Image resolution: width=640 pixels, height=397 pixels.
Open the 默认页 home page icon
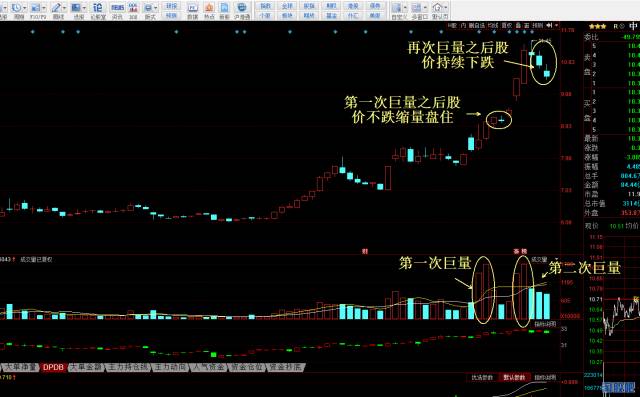tap(437, 8)
